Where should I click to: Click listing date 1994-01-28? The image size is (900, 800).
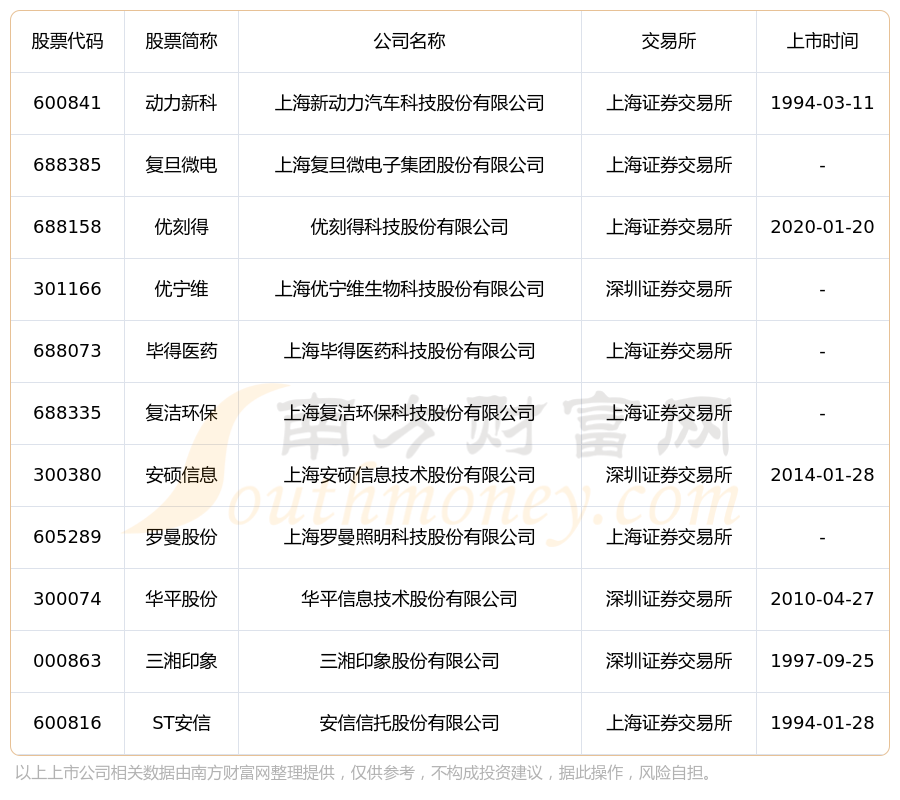[x=823, y=723]
